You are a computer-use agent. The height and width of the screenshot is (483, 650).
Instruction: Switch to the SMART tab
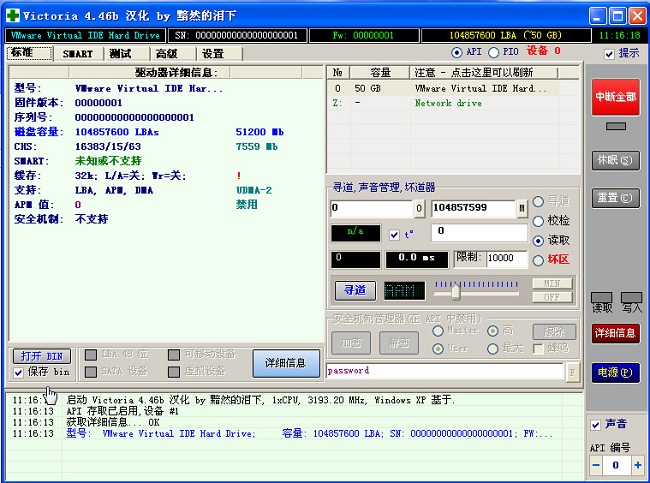(78, 53)
